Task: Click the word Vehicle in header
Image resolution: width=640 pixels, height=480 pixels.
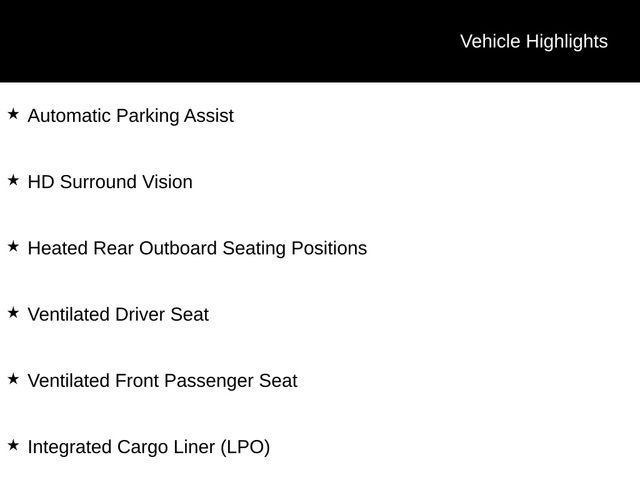Action: click(x=490, y=42)
